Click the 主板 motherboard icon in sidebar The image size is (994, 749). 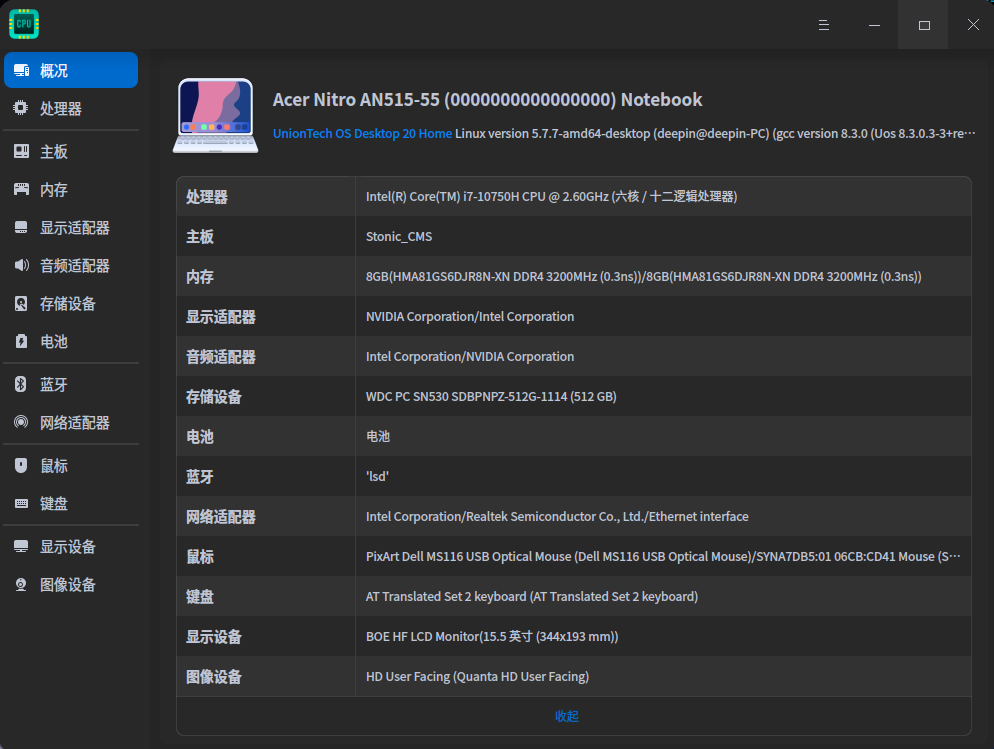pos(22,151)
